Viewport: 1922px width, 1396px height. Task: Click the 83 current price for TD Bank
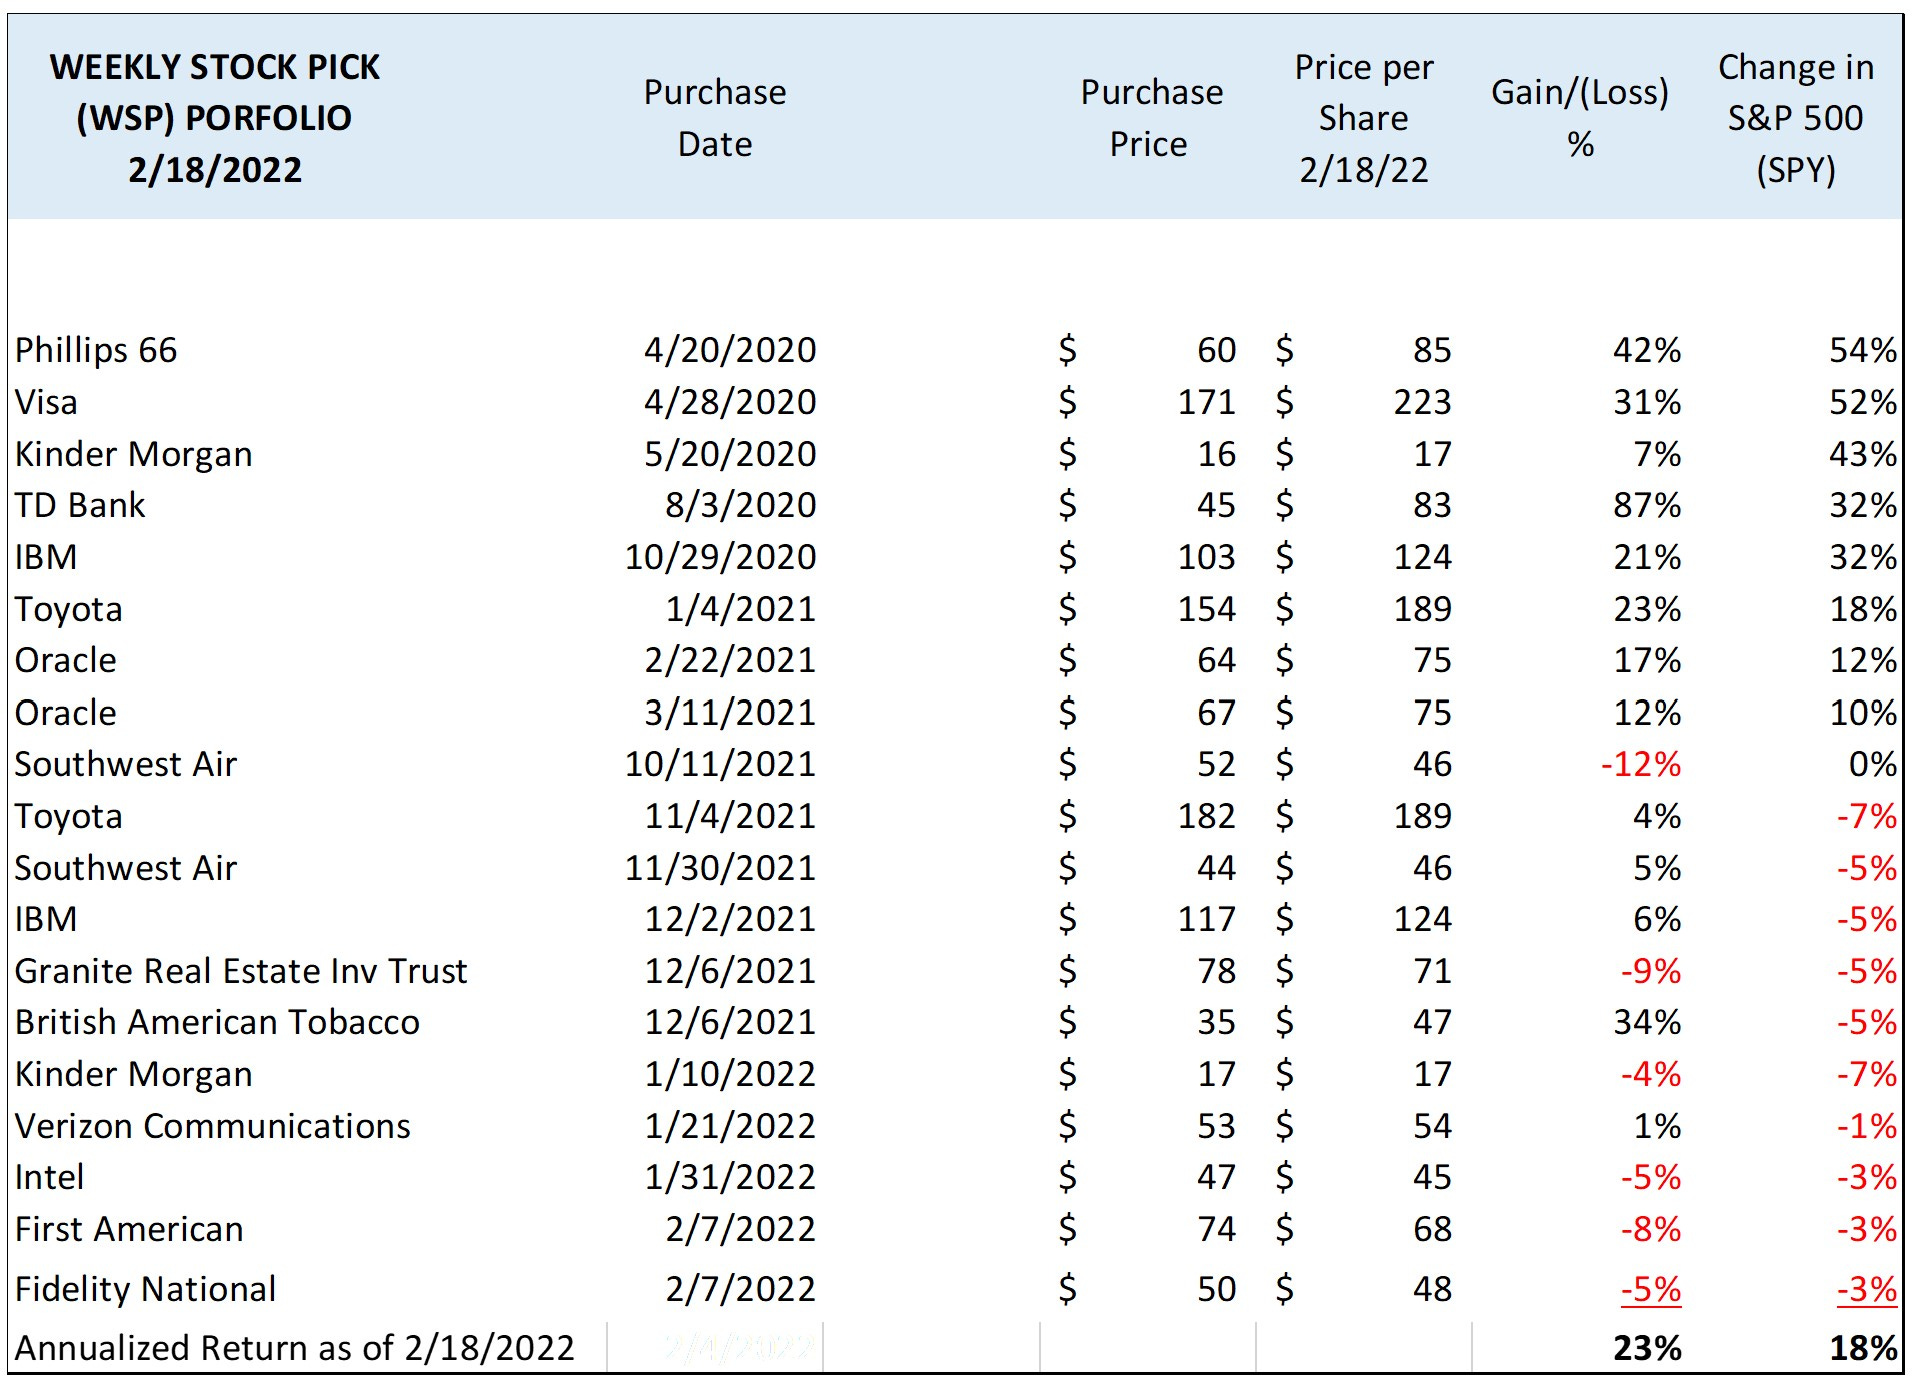click(x=1432, y=505)
